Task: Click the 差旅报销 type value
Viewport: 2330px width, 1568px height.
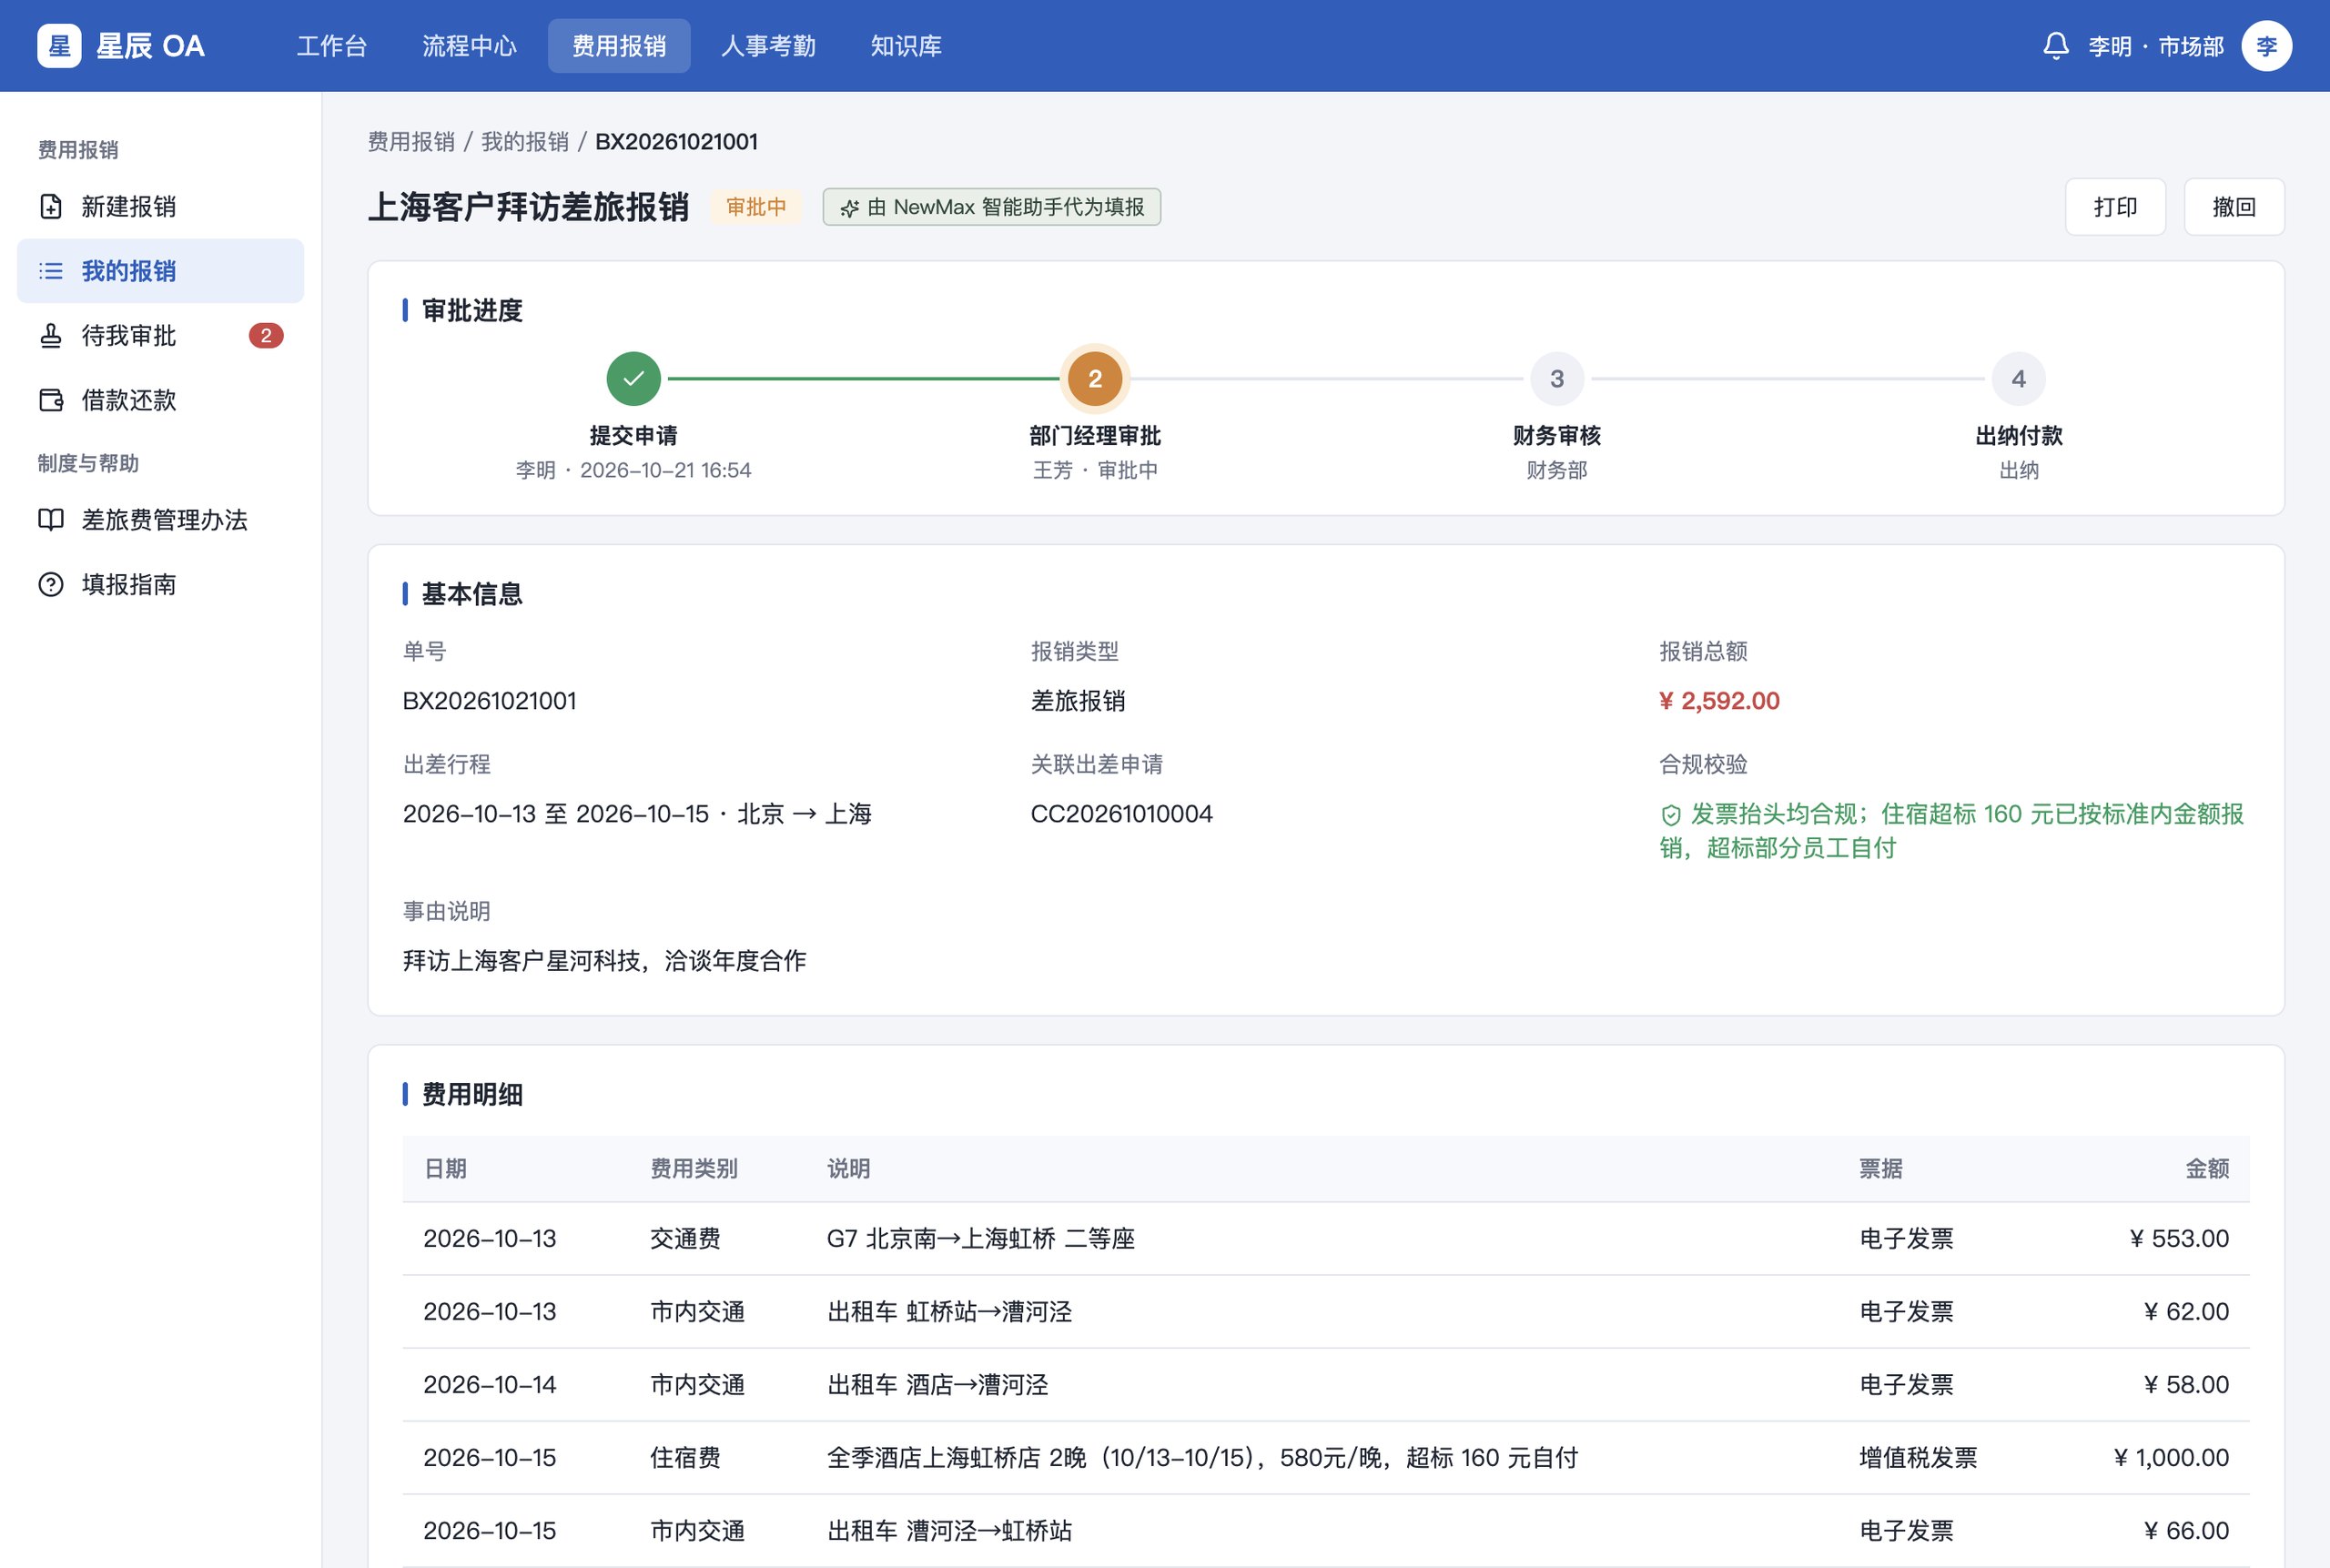Action: coord(1078,701)
